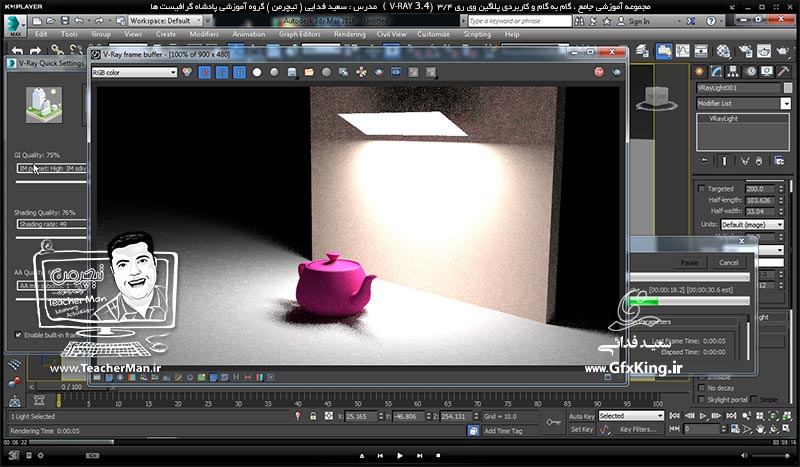Open the Motion tab in command panel
Viewport: 800px width, 467px height.
click(751, 71)
